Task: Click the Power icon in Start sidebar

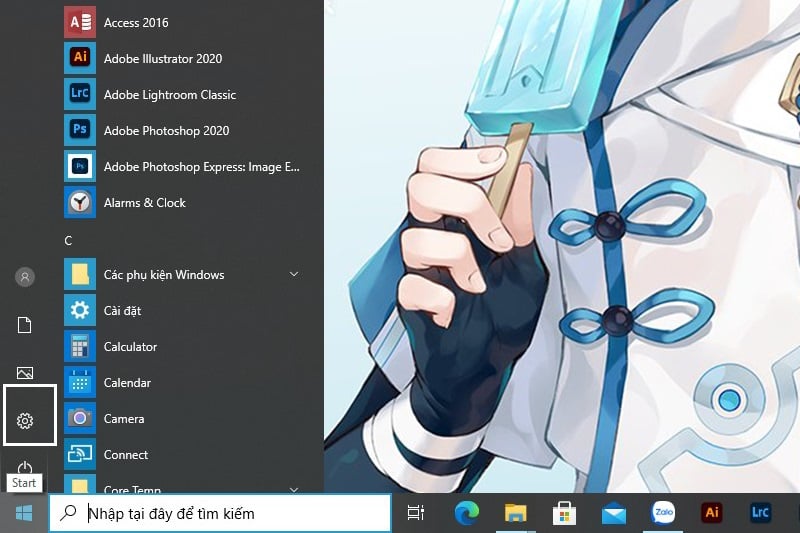Action: pyautogui.click(x=24, y=467)
